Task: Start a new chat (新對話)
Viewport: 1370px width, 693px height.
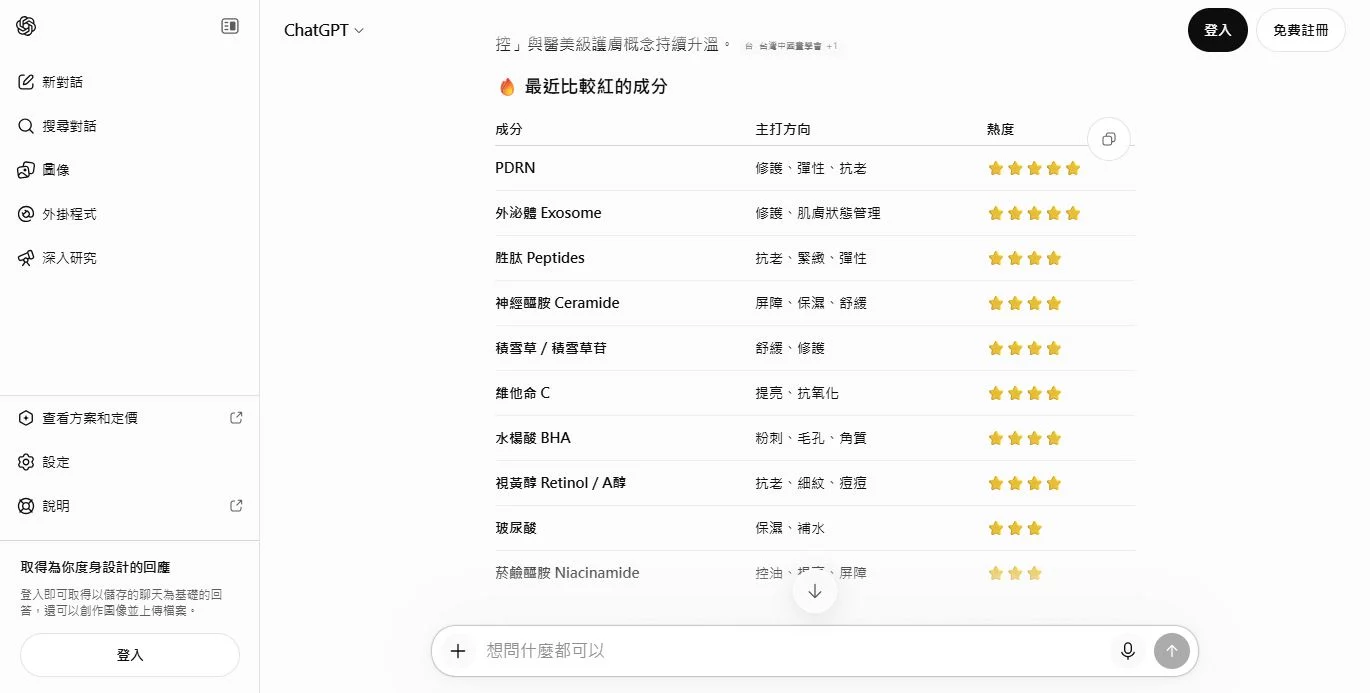Action: tap(130, 82)
